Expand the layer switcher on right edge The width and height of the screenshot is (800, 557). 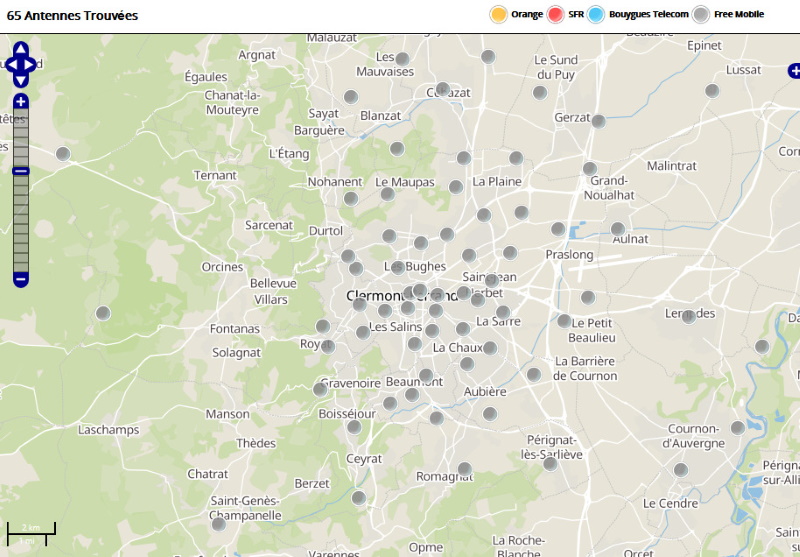click(794, 70)
